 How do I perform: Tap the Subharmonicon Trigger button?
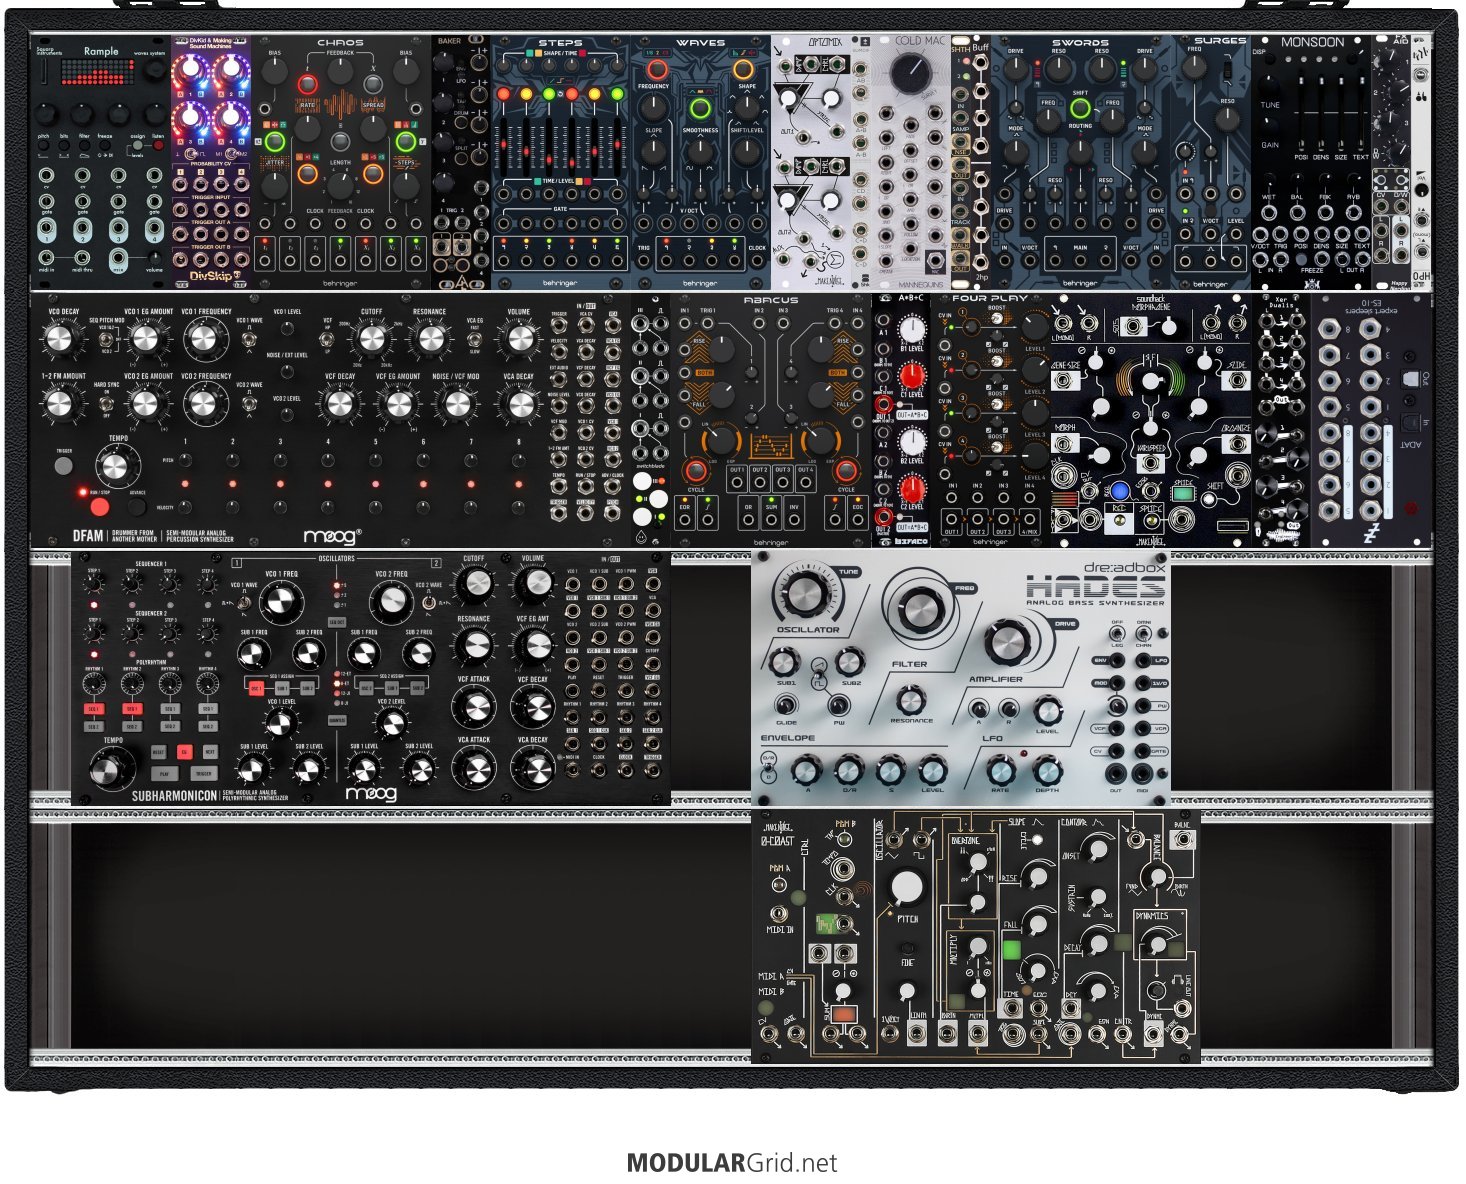(x=203, y=774)
